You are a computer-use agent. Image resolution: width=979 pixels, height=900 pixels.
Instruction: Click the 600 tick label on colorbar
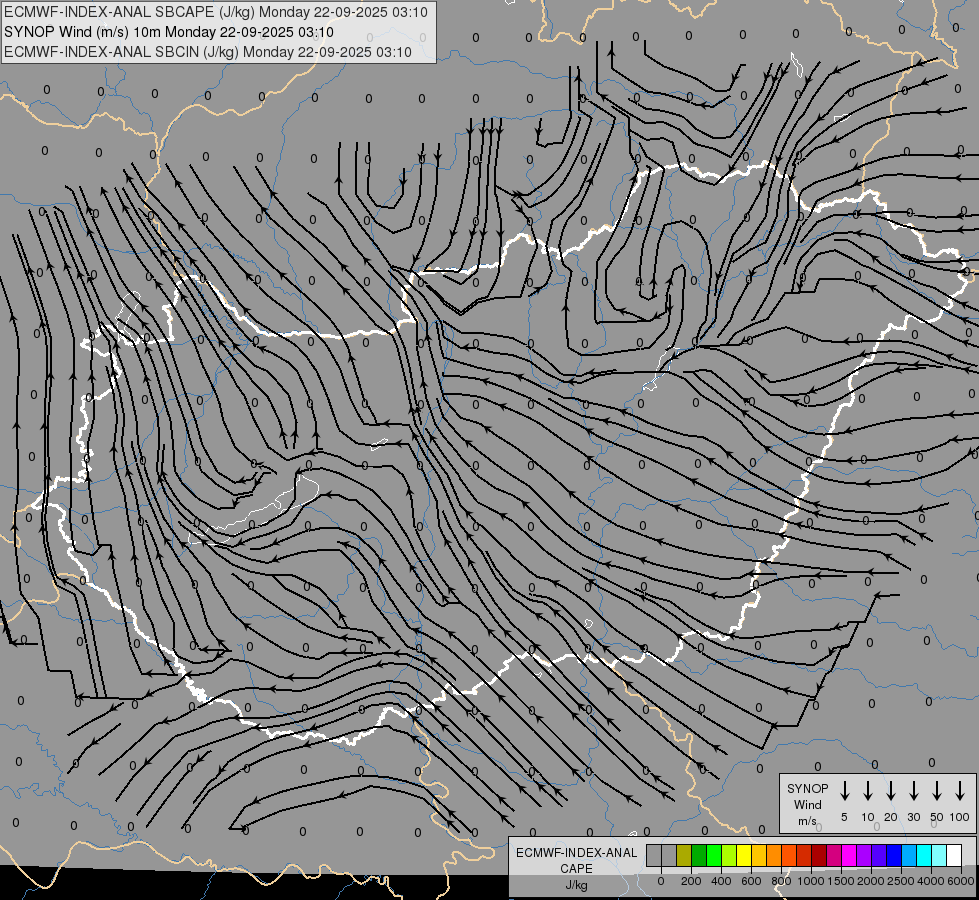click(x=751, y=881)
